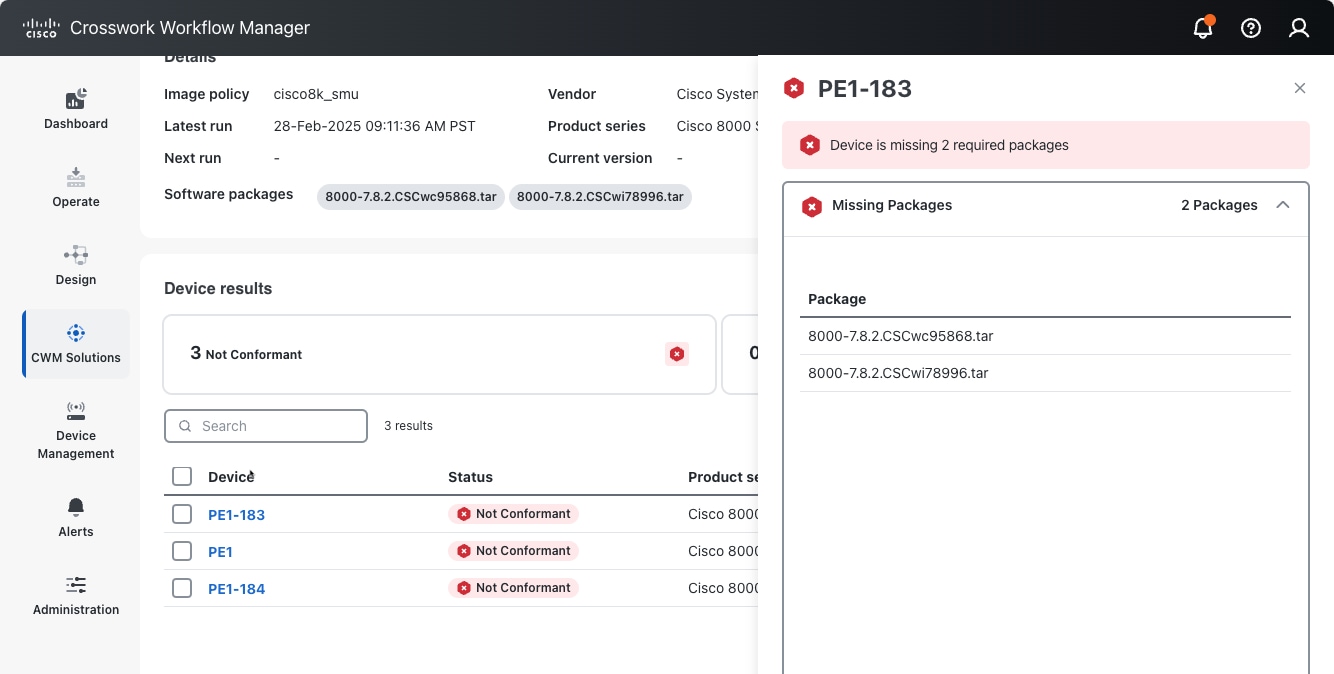Click the Missing Packages section error icon
The width and height of the screenshot is (1334, 674).
point(812,206)
